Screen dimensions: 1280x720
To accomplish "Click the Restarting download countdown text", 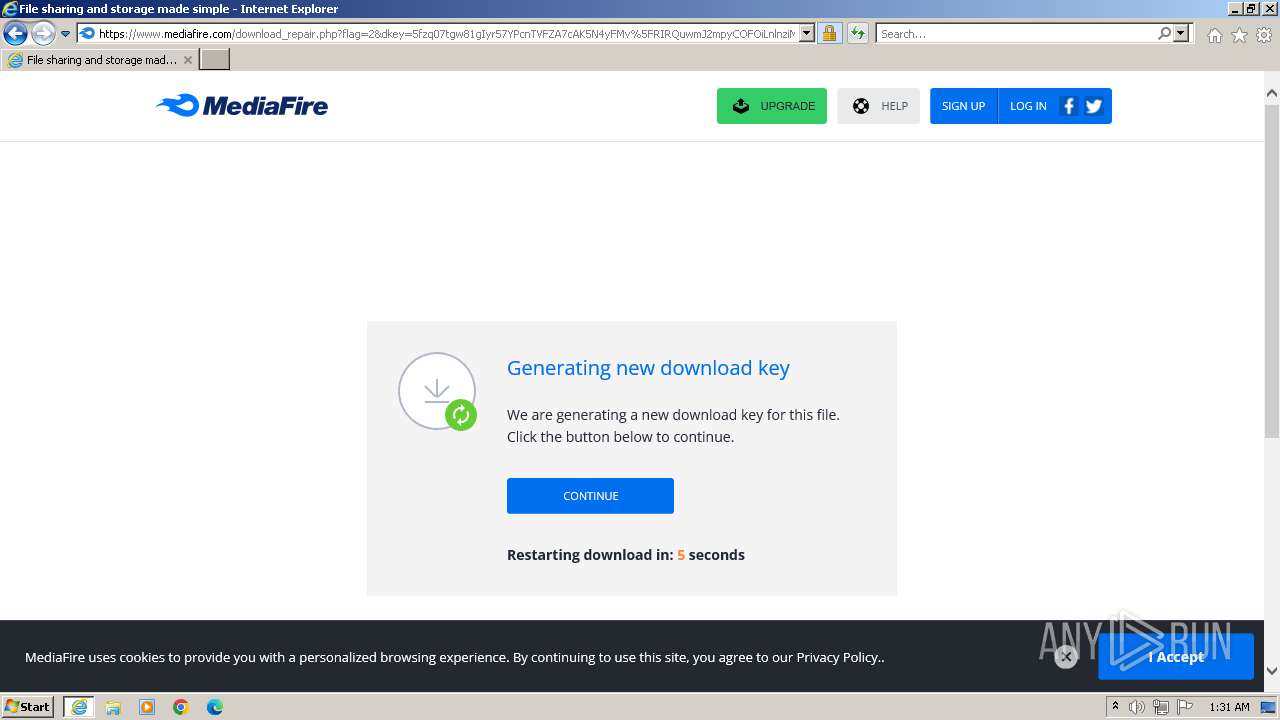I will click(626, 555).
